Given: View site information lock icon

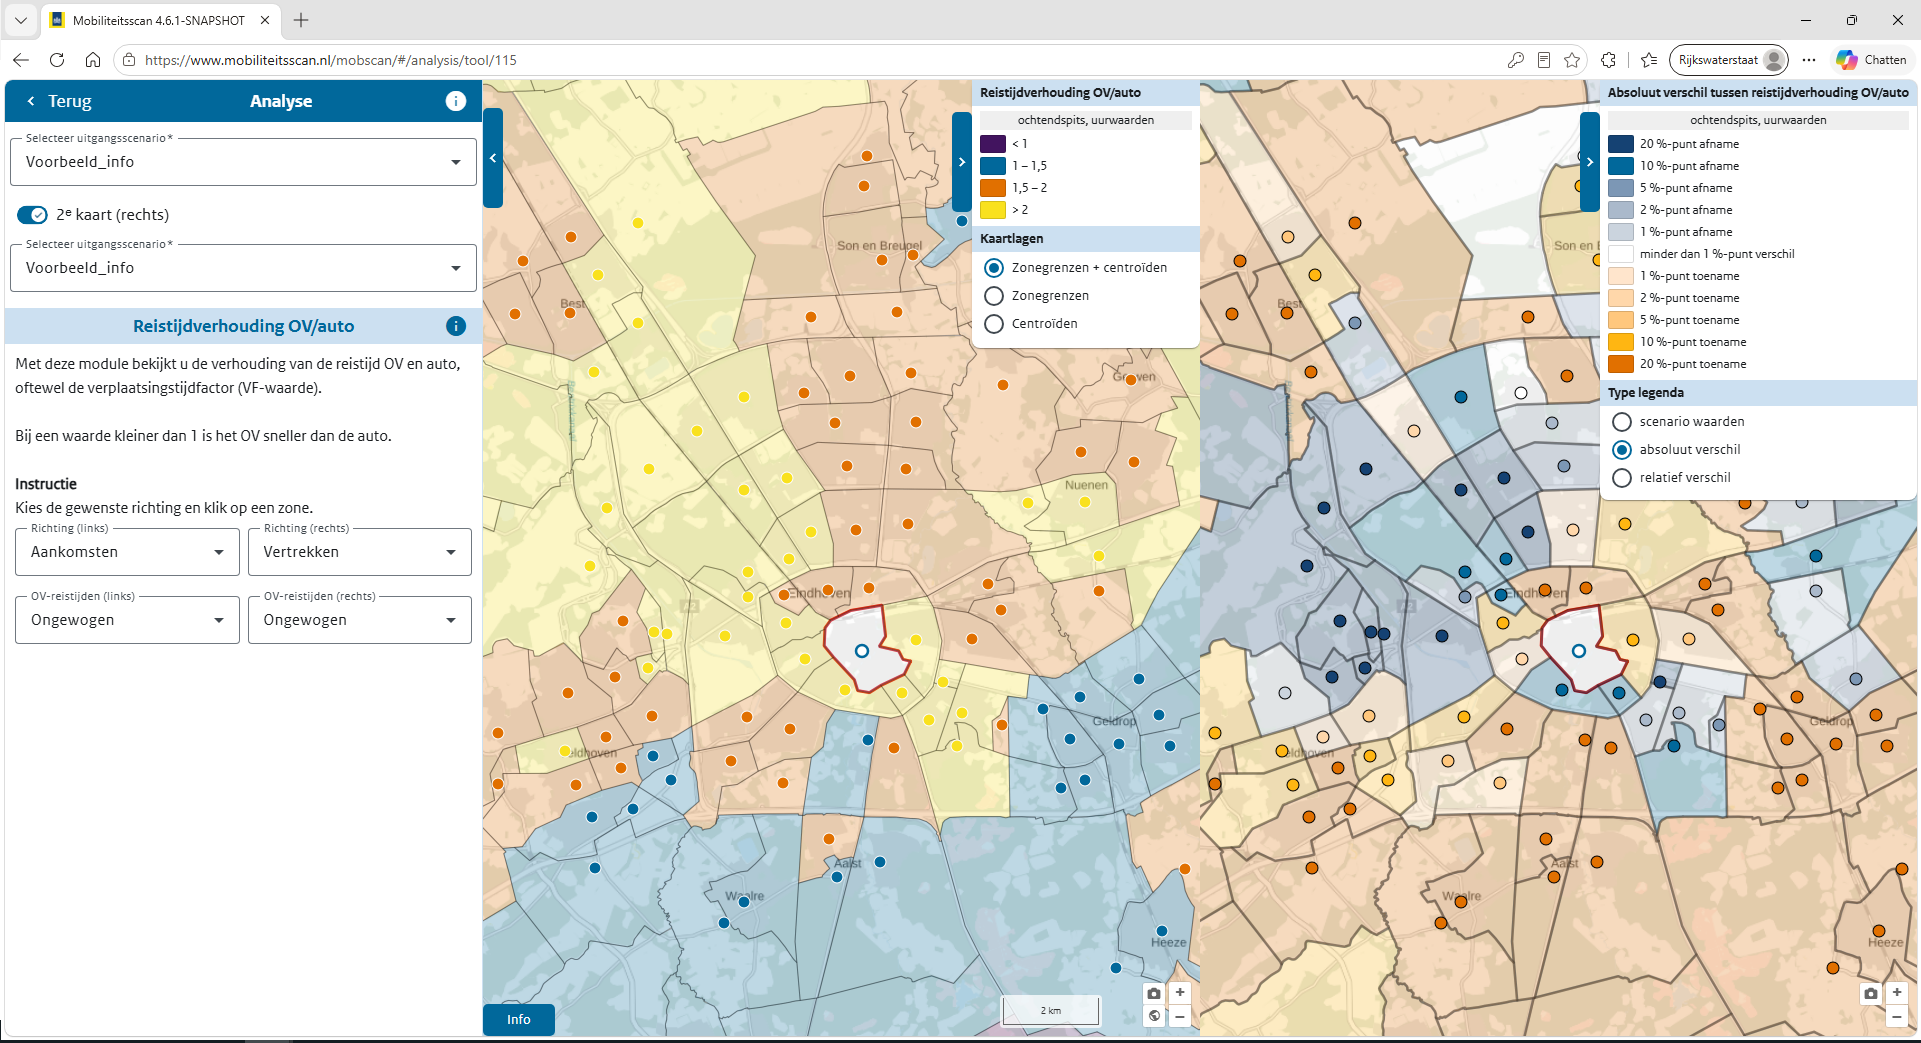Looking at the screenshot, I should 129,60.
